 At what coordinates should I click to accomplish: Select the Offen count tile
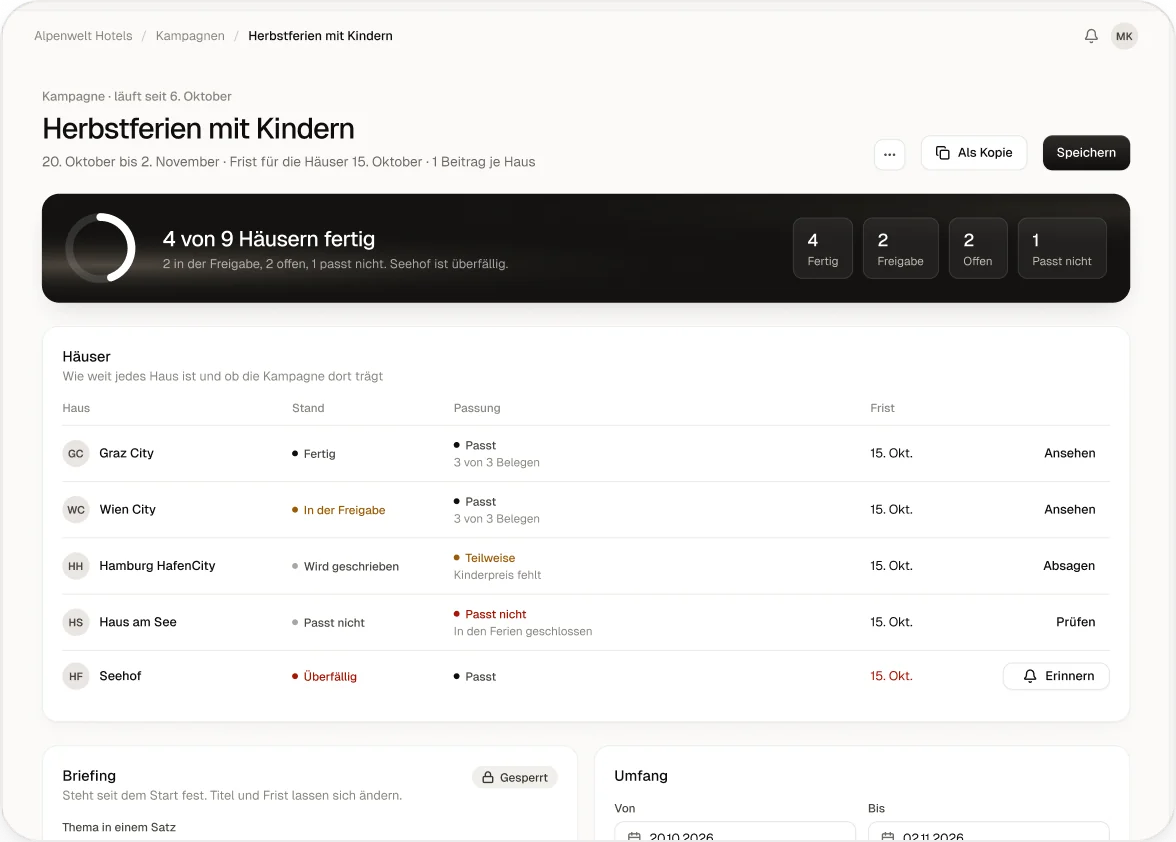pos(978,248)
